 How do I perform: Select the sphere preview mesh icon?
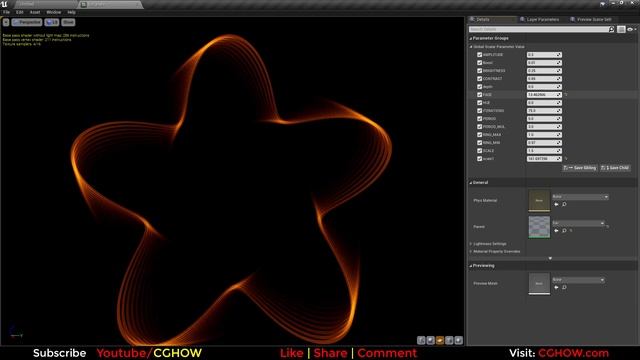[x=431, y=340]
